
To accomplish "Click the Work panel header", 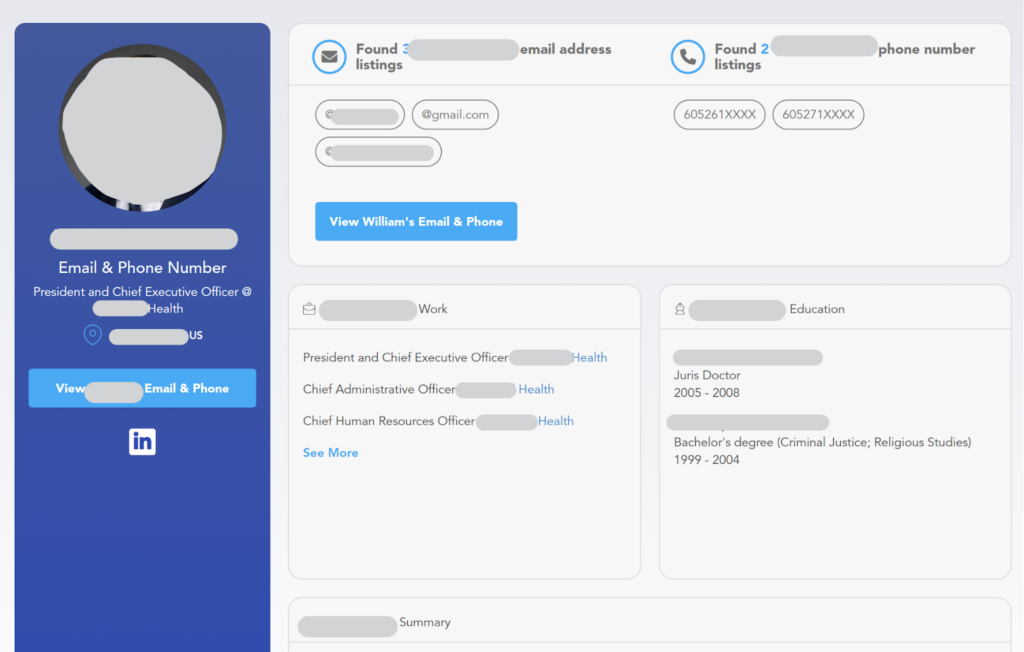I will click(x=433, y=310).
